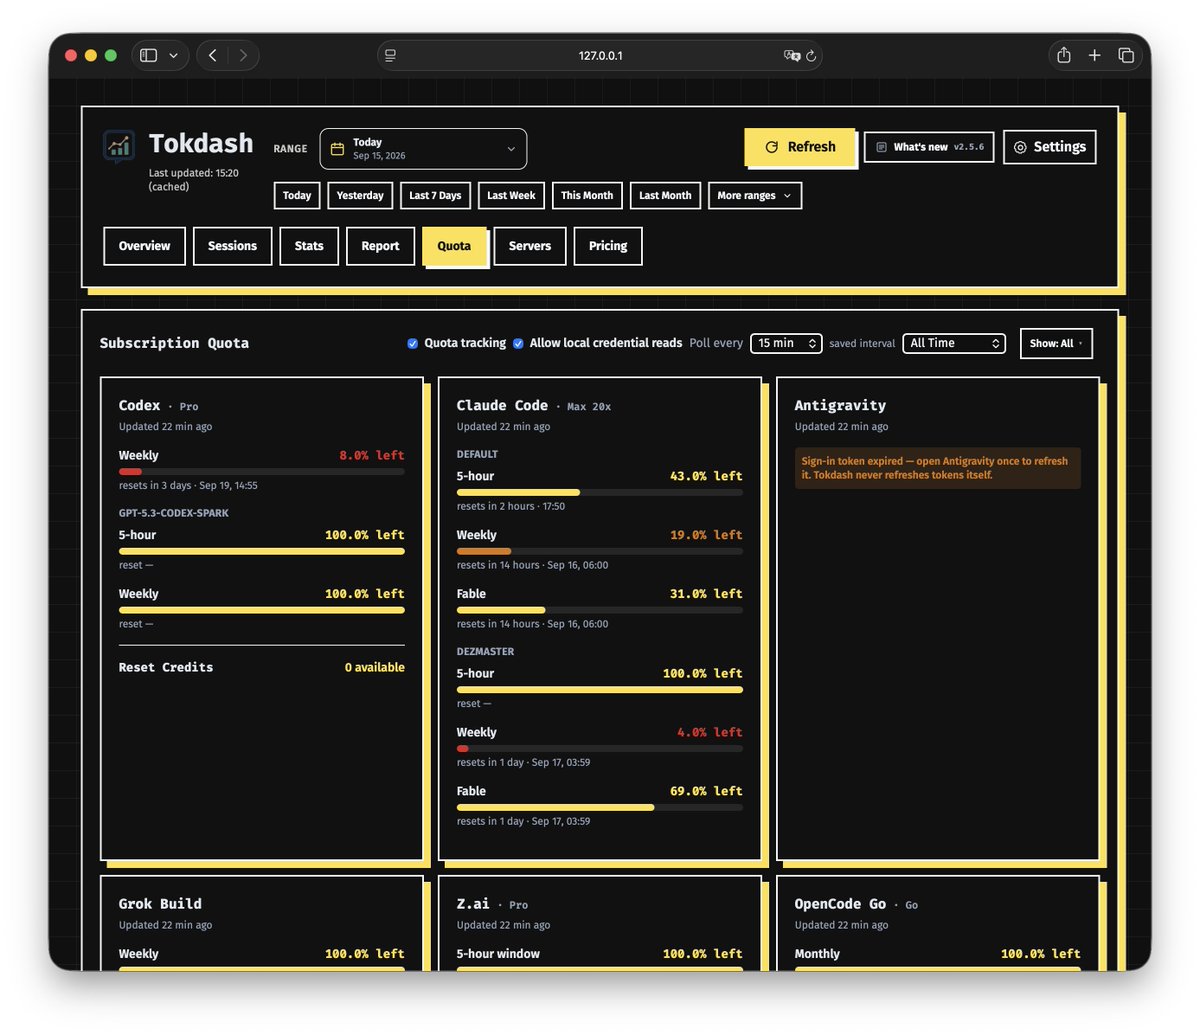Click the translate icon in address bar
This screenshot has height=1035, width=1200.
[792, 55]
